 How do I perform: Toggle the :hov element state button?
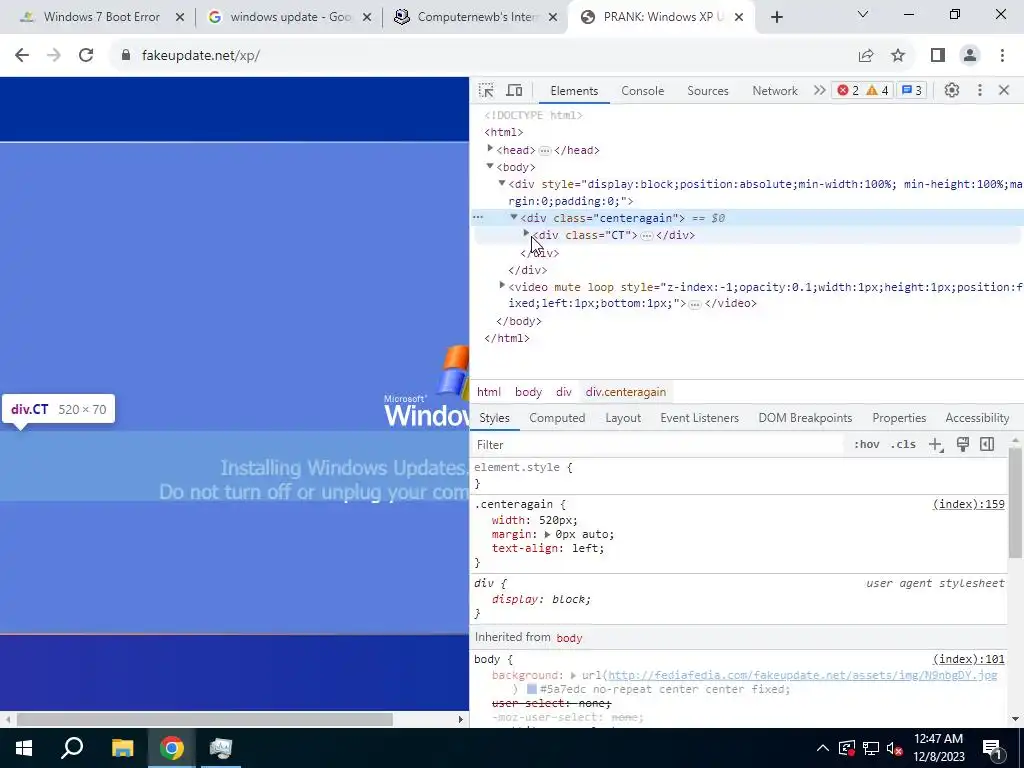click(x=866, y=445)
